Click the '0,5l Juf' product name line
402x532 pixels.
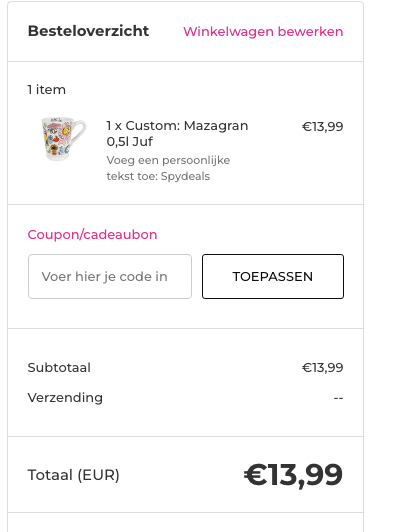(130, 142)
